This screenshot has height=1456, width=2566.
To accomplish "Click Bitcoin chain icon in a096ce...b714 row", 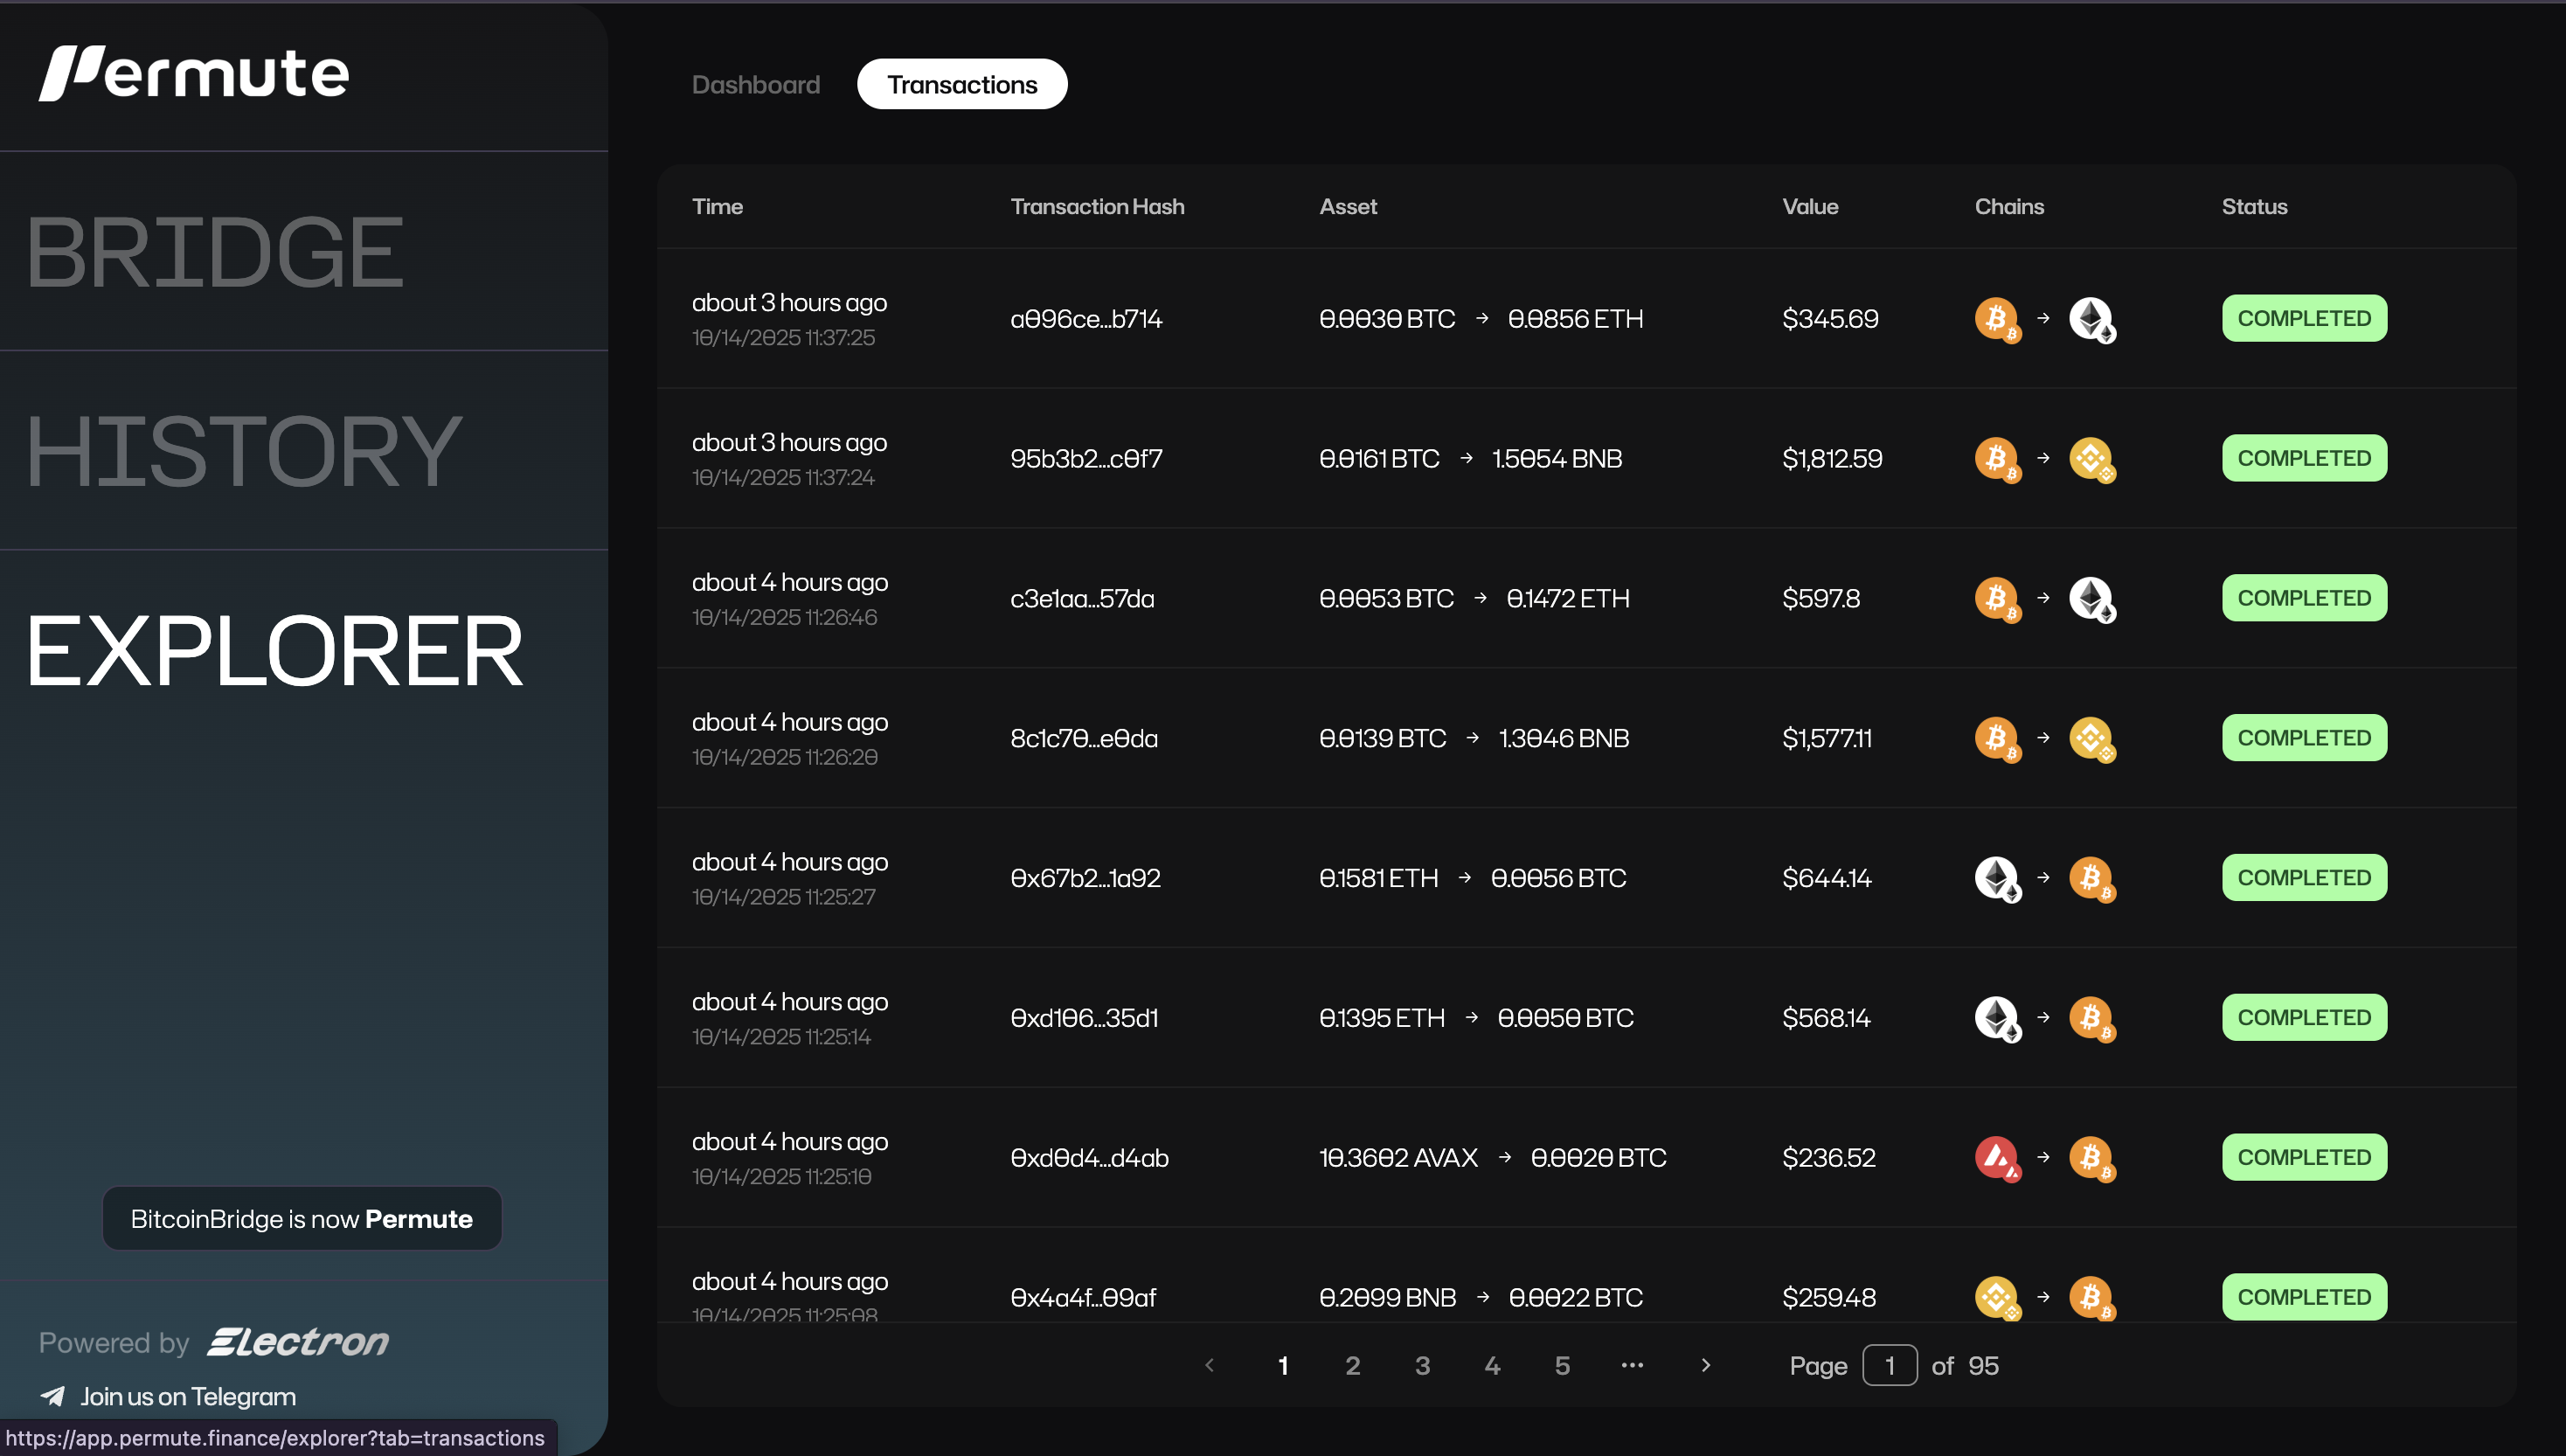I will (x=1995, y=318).
